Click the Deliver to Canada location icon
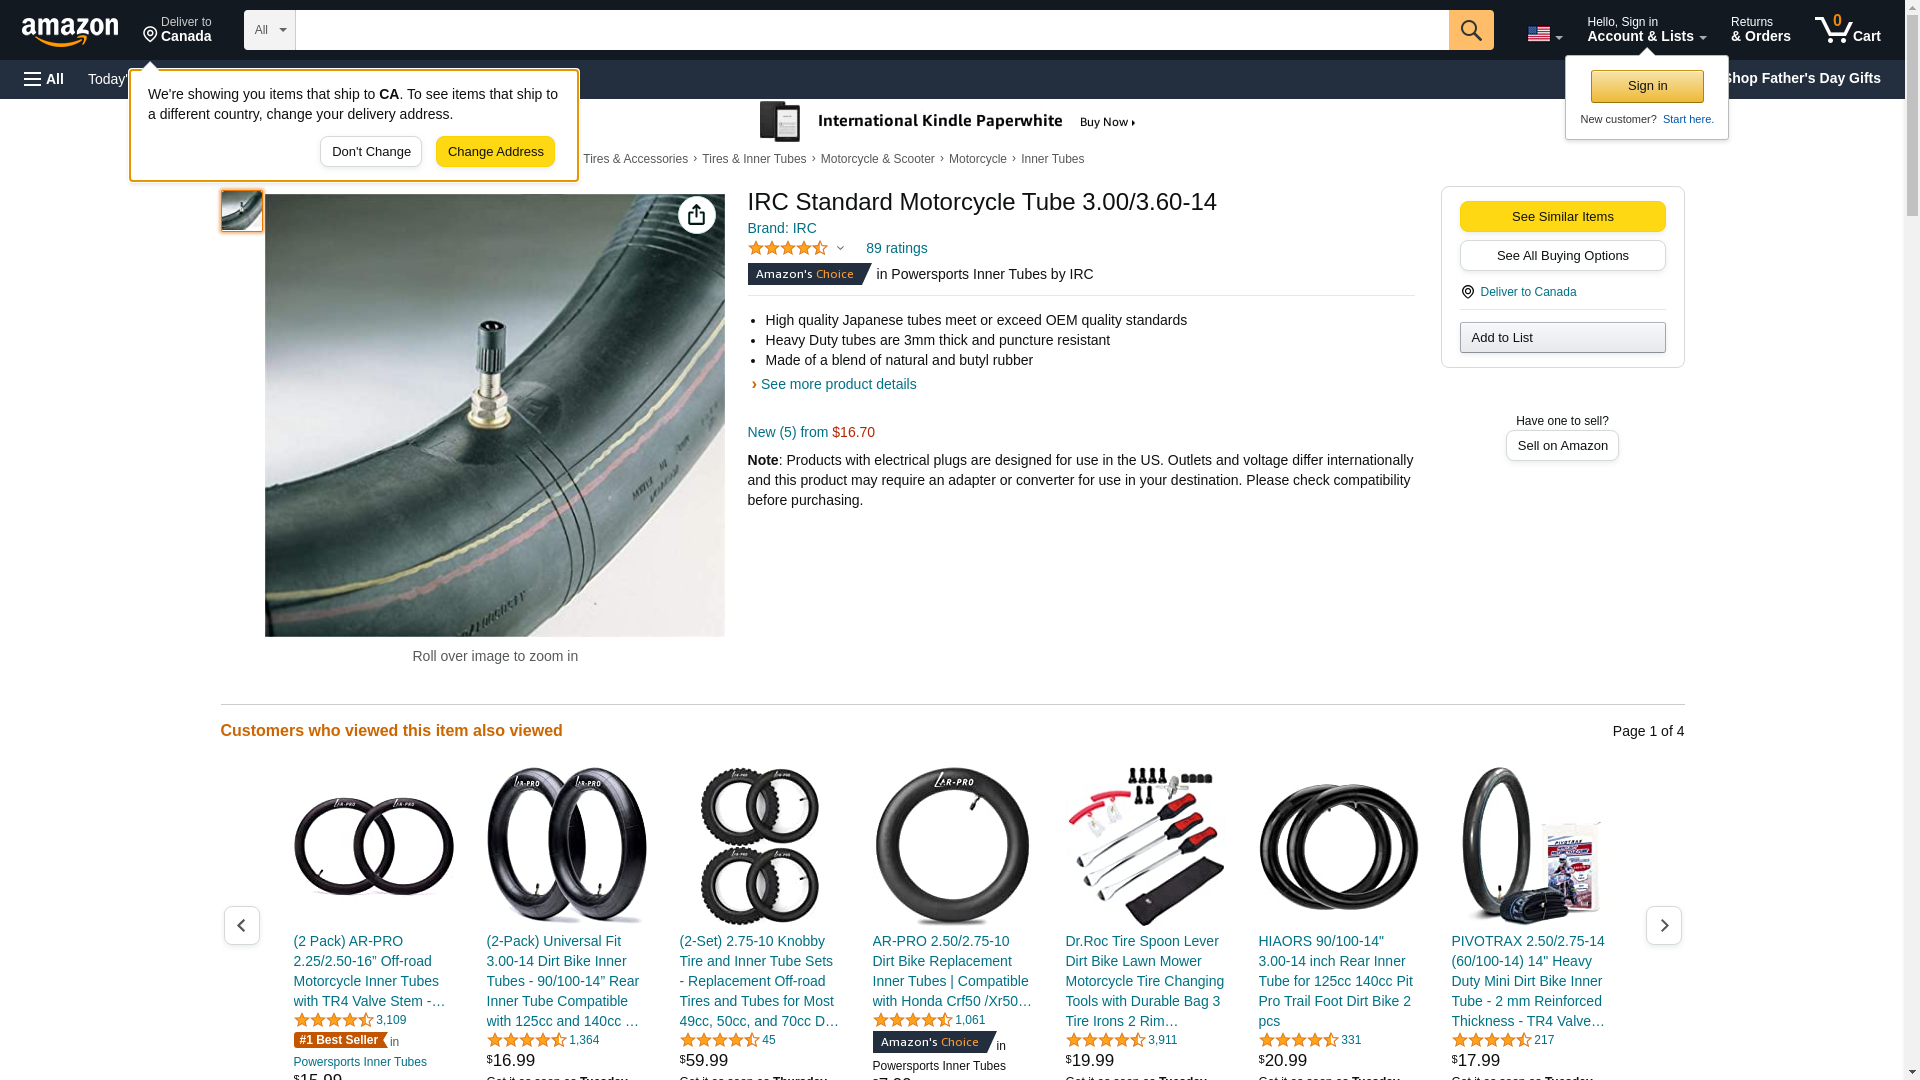 (1467, 292)
